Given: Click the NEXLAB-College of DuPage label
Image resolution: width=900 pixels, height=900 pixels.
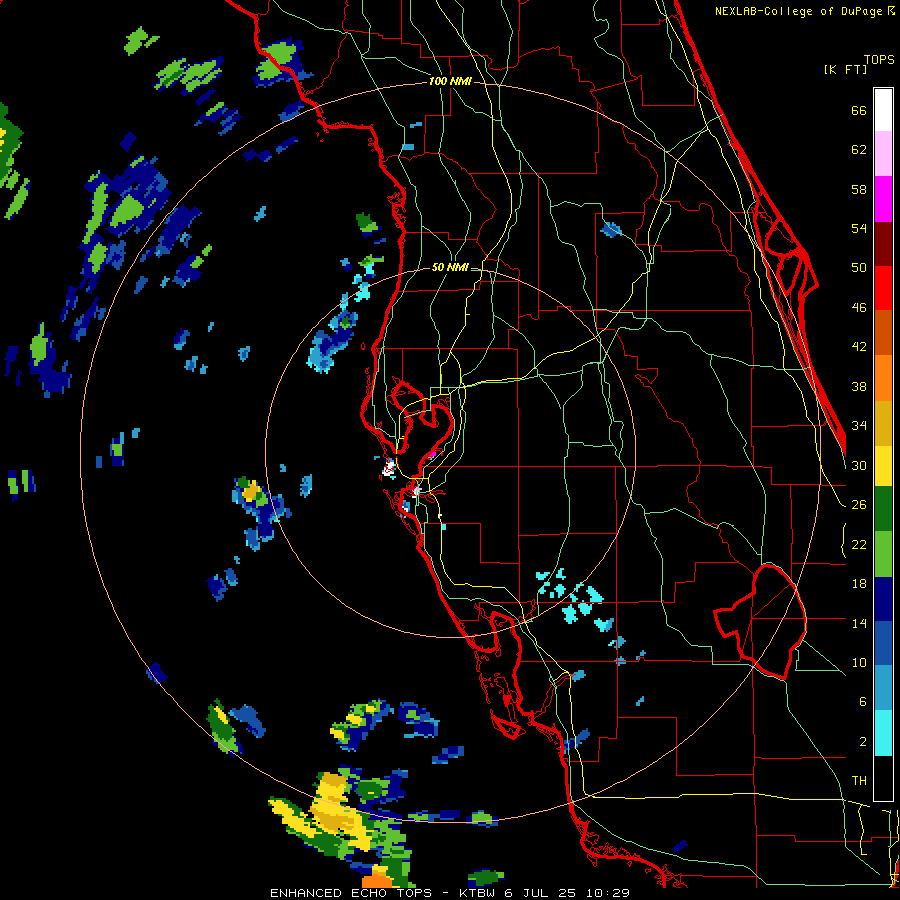Looking at the screenshot, I should 804,11.
